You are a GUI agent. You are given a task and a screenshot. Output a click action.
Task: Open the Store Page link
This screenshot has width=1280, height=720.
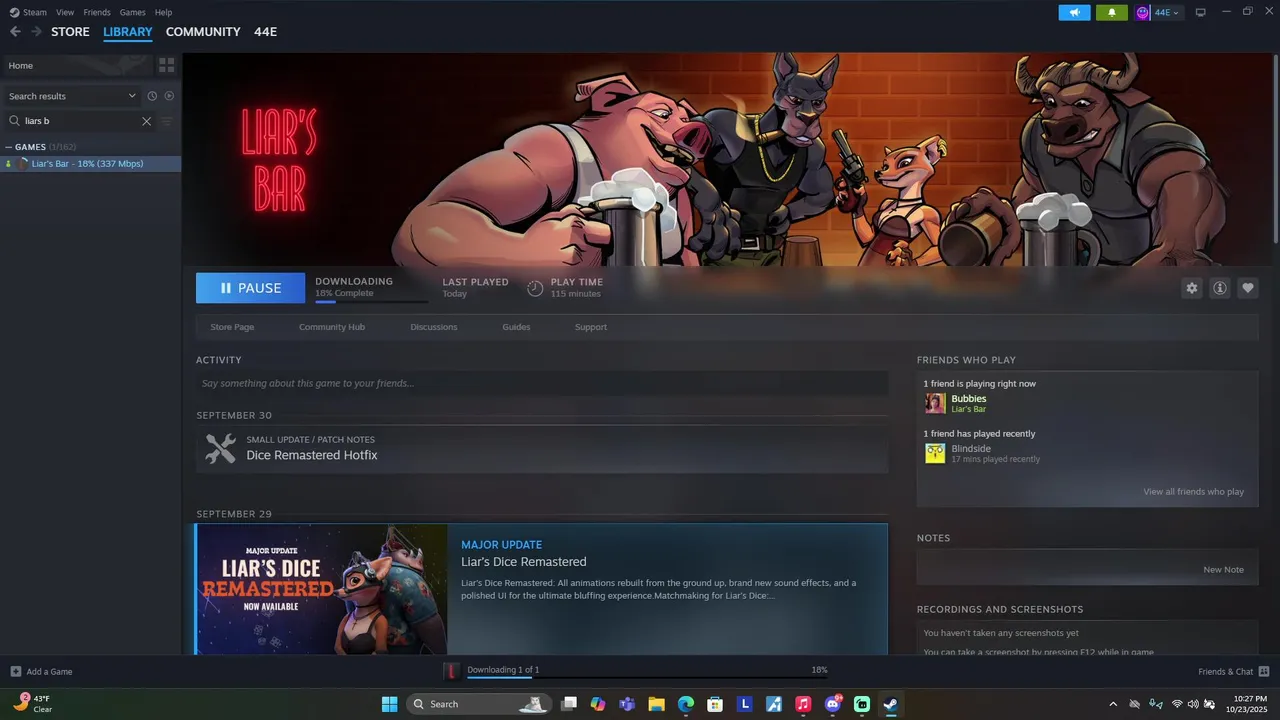pos(232,327)
